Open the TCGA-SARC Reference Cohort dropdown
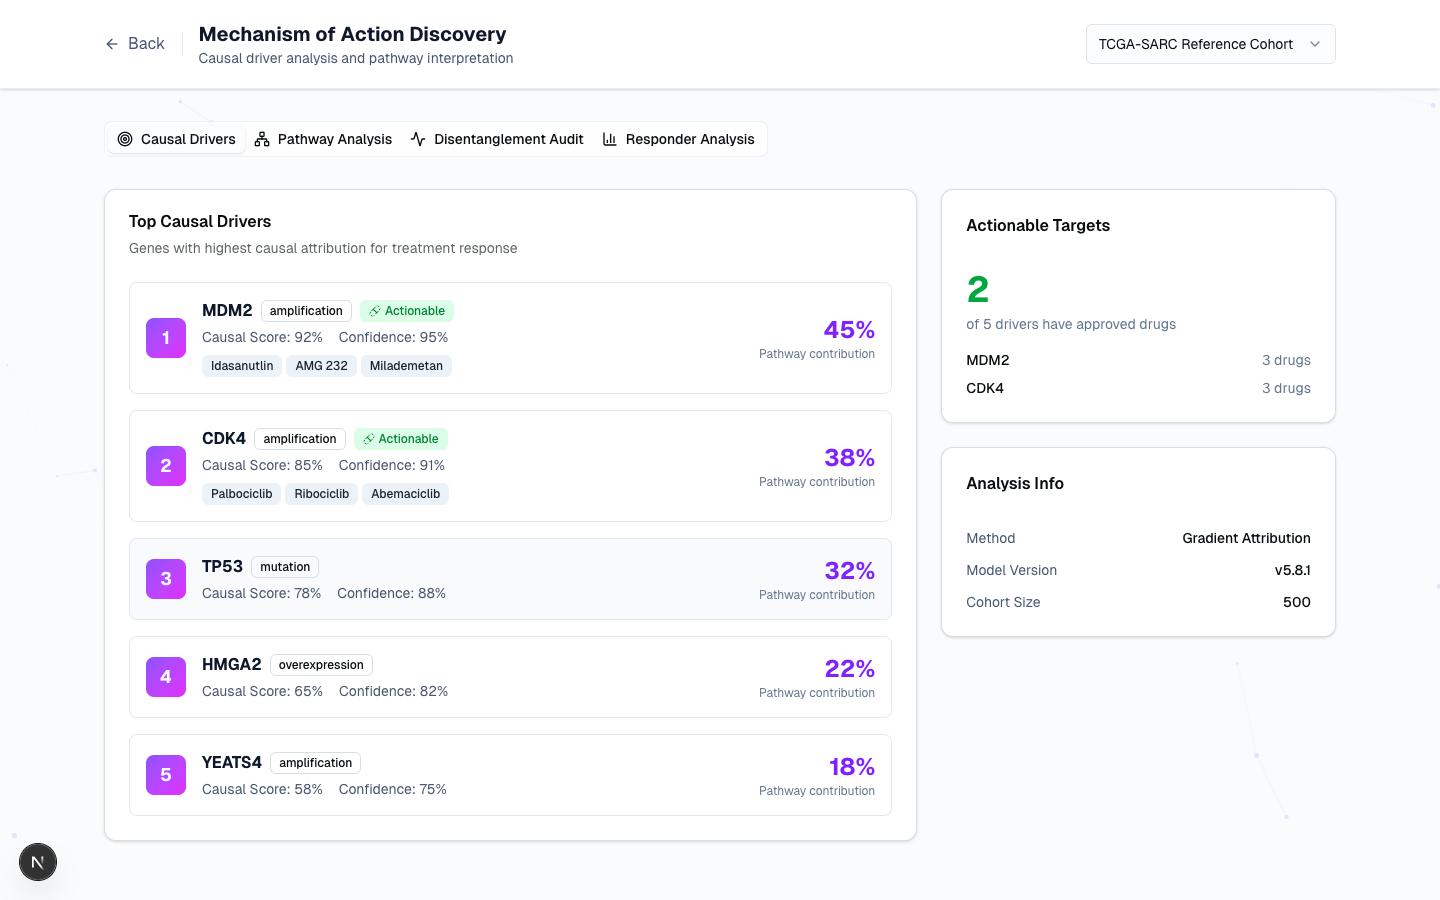 (x=1195, y=44)
